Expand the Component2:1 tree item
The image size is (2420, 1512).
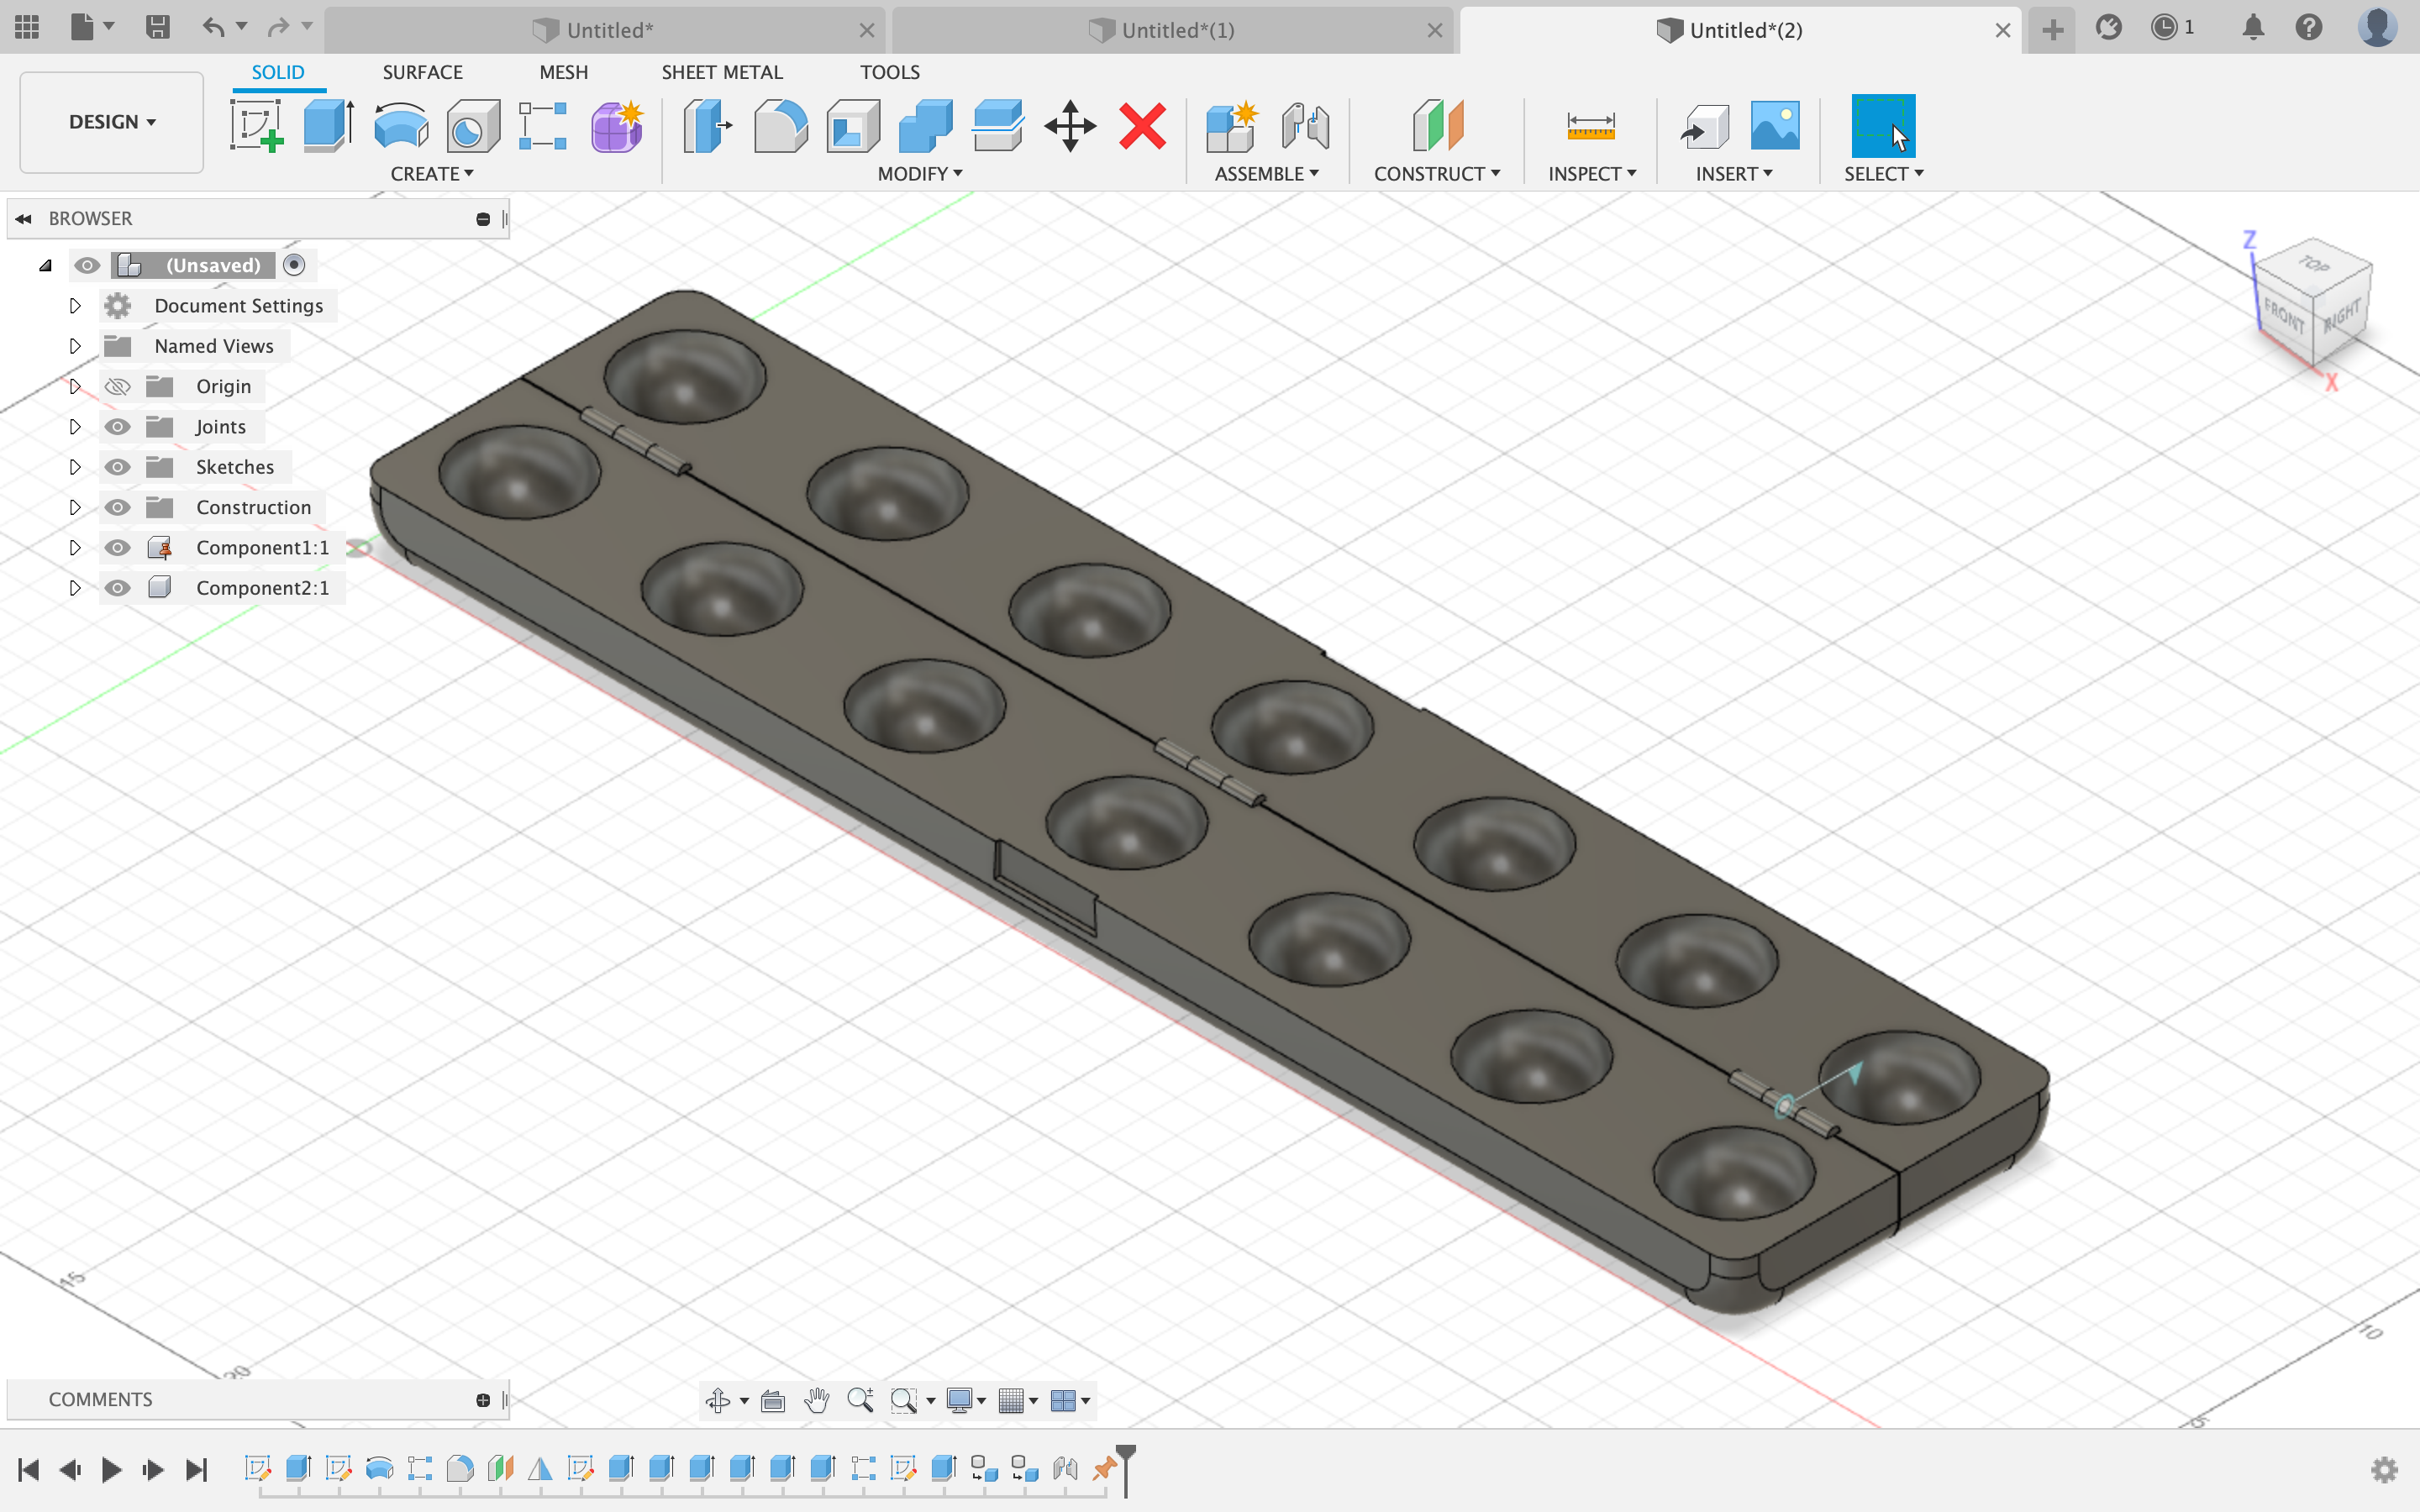(75, 587)
